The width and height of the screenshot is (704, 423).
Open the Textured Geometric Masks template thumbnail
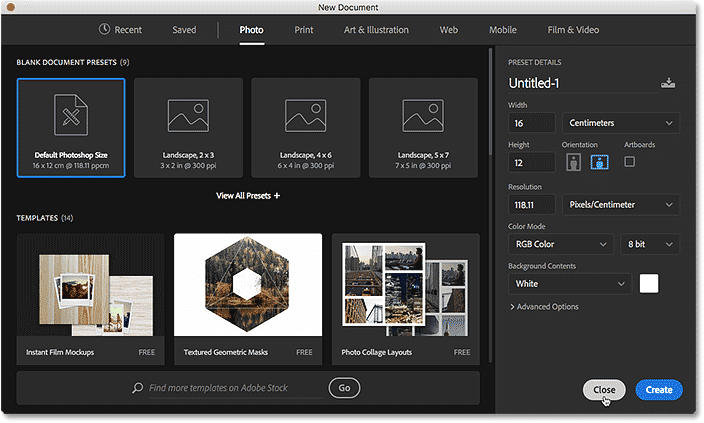[x=248, y=285]
